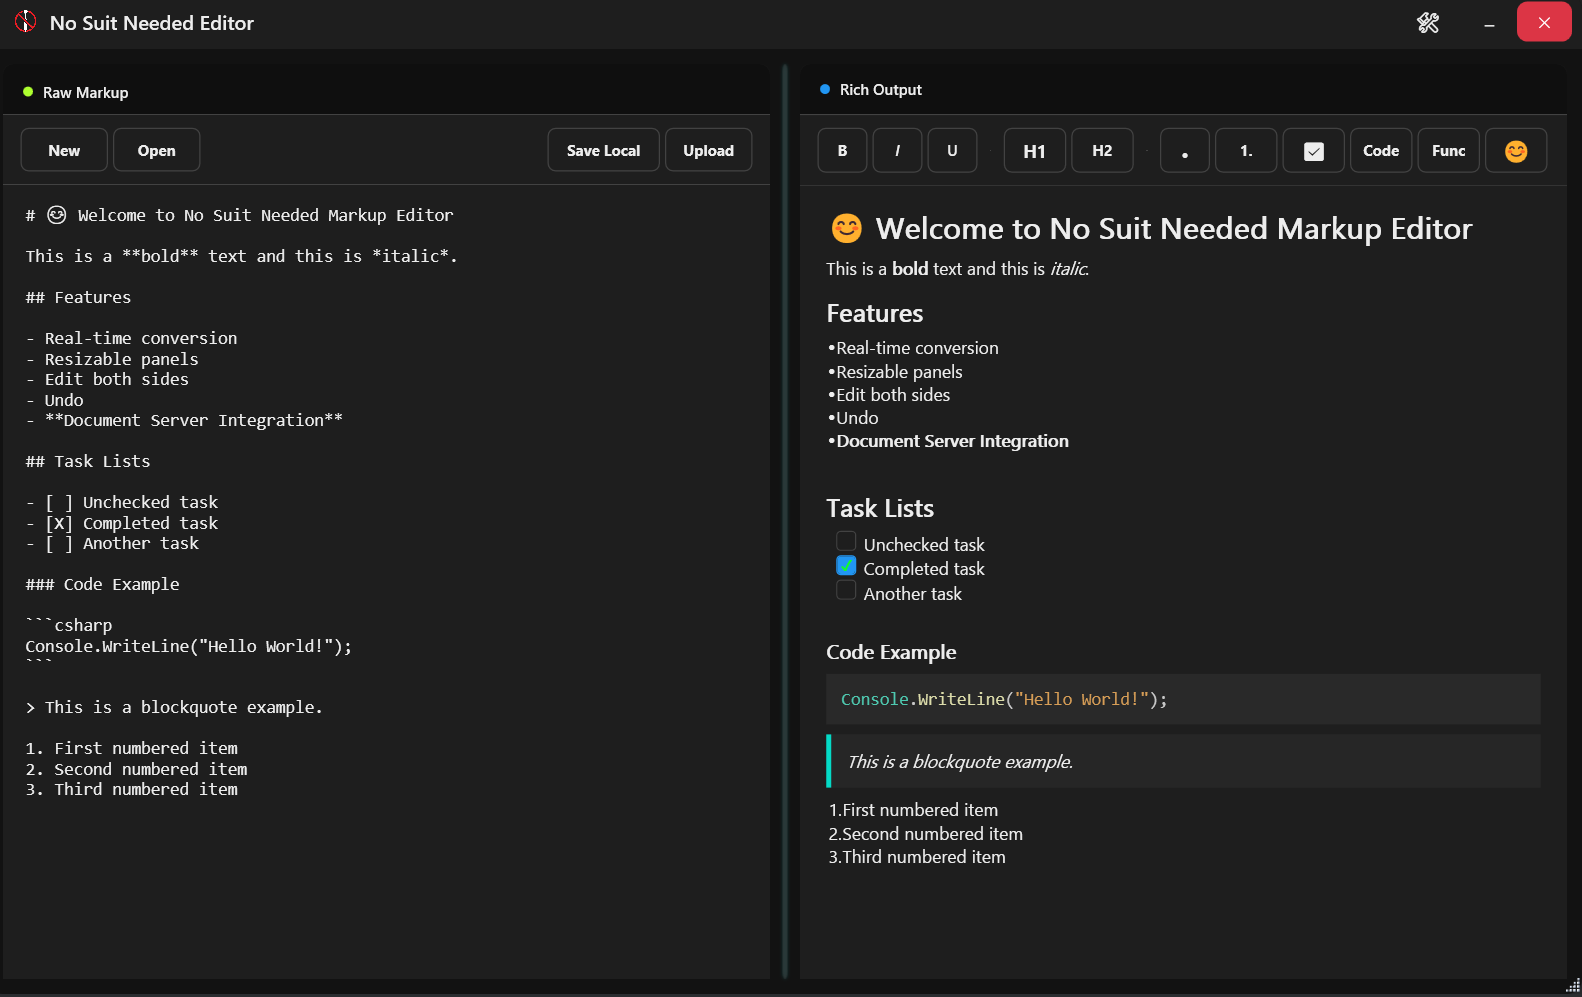
Task: Open the tools settings icon in title bar
Action: [1428, 22]
